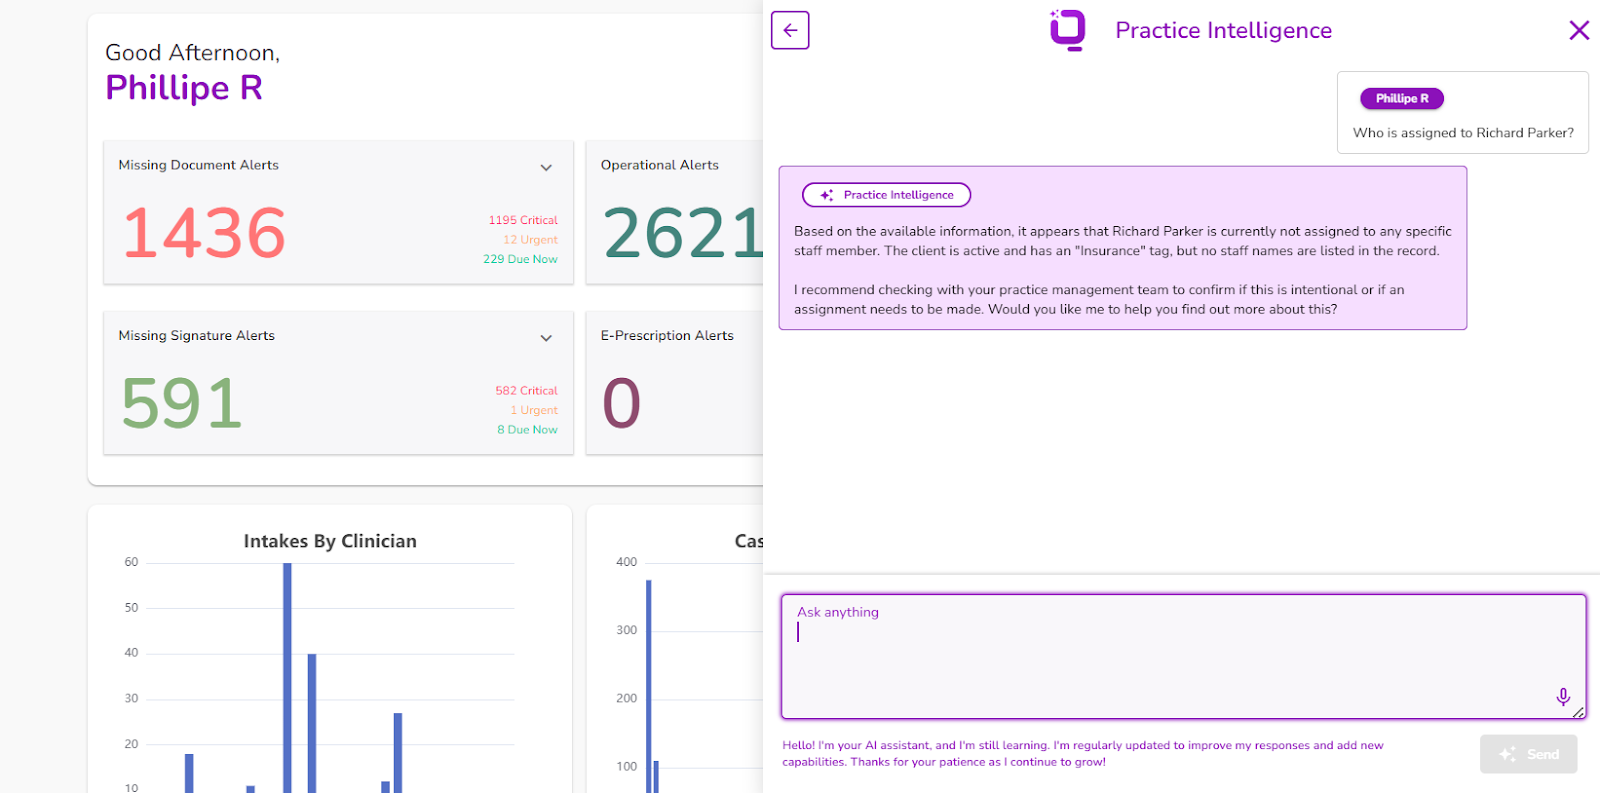1600x793 pixels.
Task: Click the 1 Urgent signature alert
Action: point(534,410)
